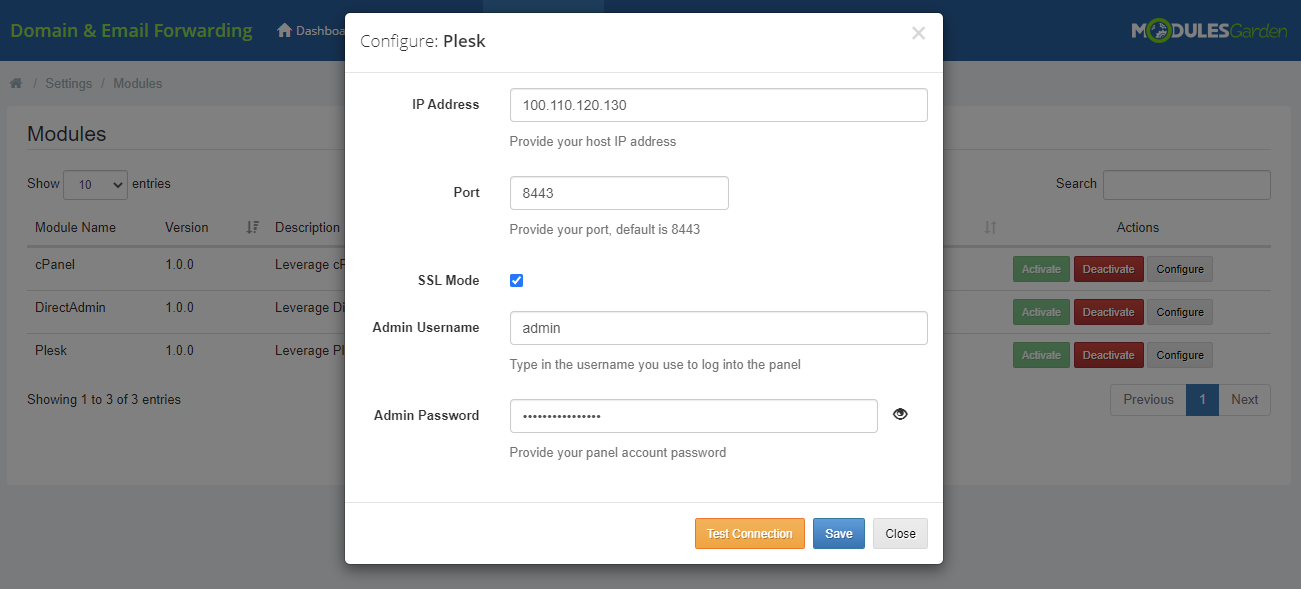Screen dimensions: 1301x589
Task: Open the Show entries dropdown
Action: tap(95, 184)
